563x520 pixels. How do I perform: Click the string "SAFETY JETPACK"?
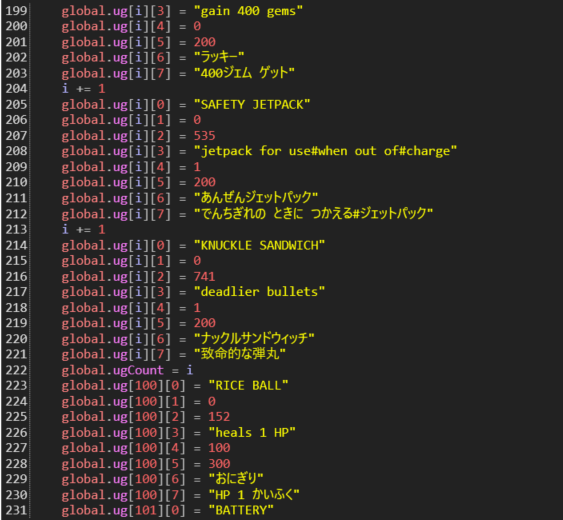point(252,105)
